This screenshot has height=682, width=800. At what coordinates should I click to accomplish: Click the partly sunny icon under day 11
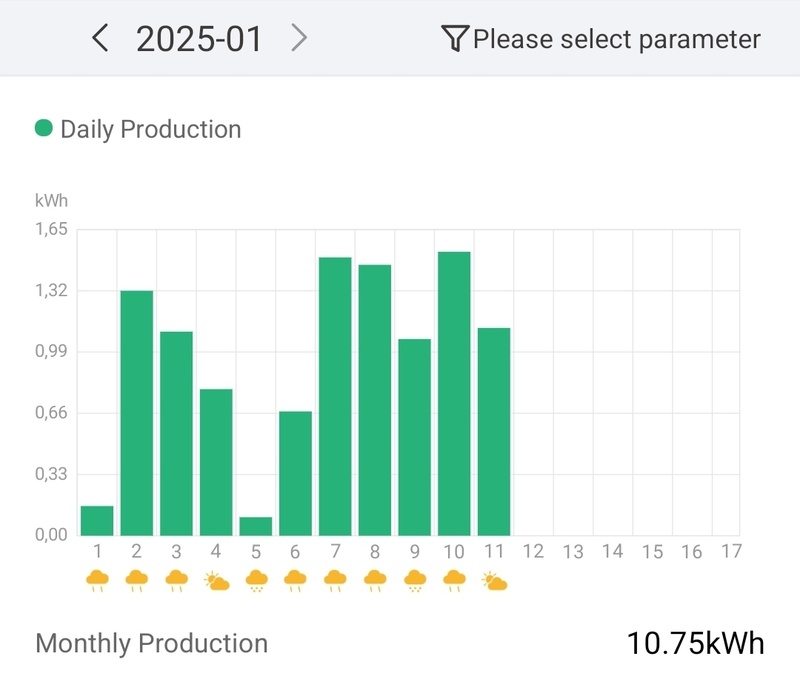coord(494,580)
